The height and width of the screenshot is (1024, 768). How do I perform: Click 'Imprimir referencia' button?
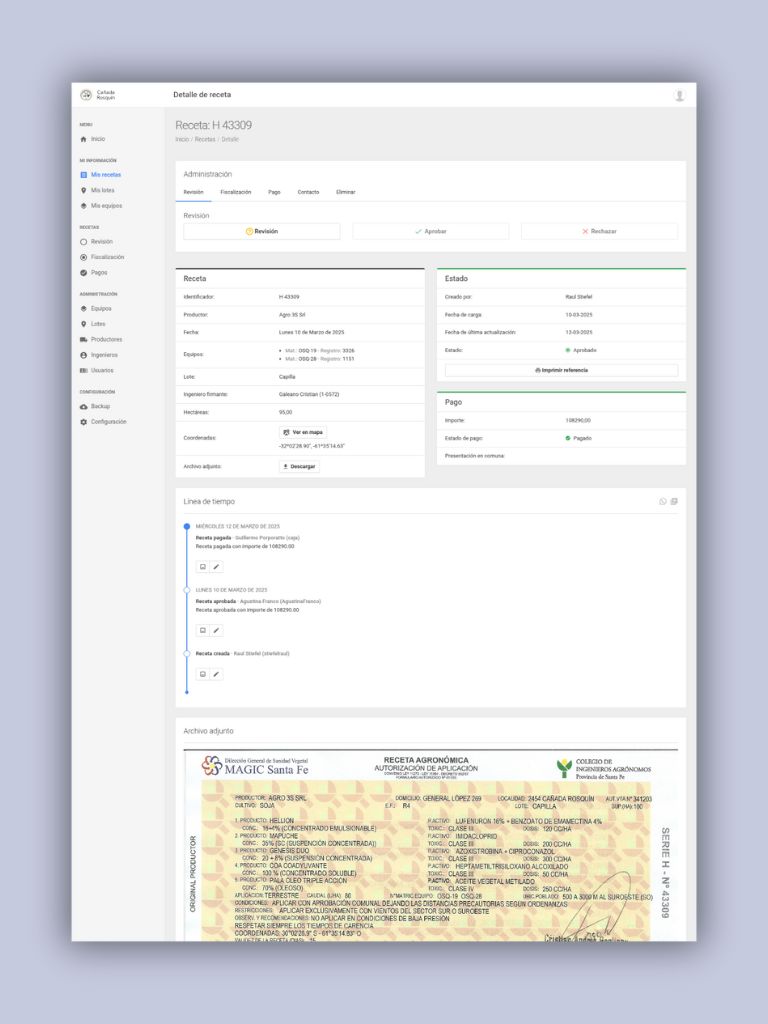(561, 370)
